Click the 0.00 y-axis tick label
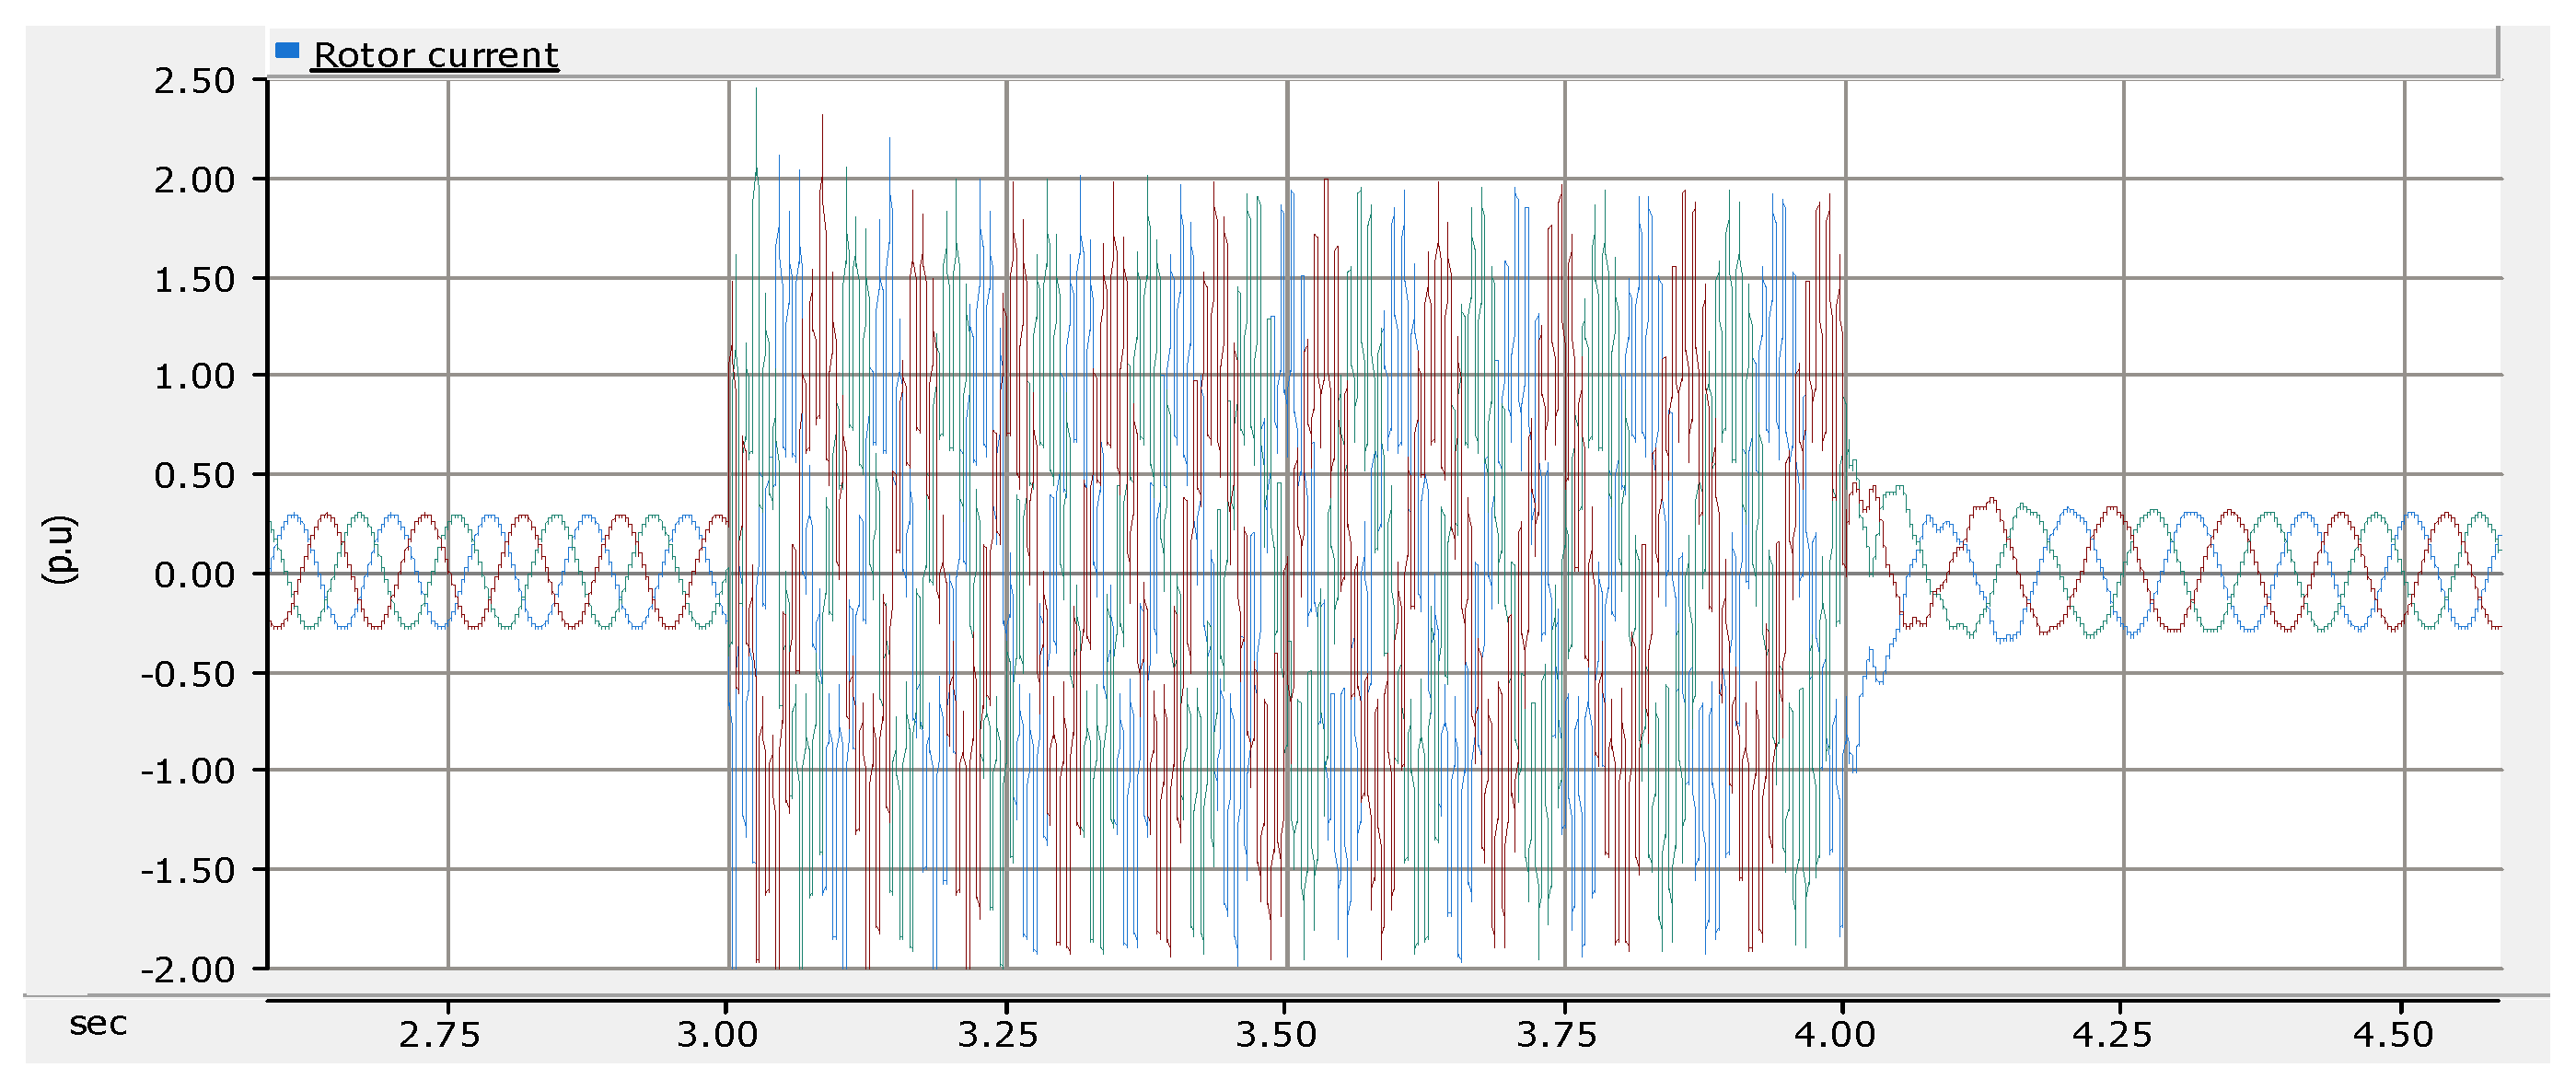 point(194,575)
